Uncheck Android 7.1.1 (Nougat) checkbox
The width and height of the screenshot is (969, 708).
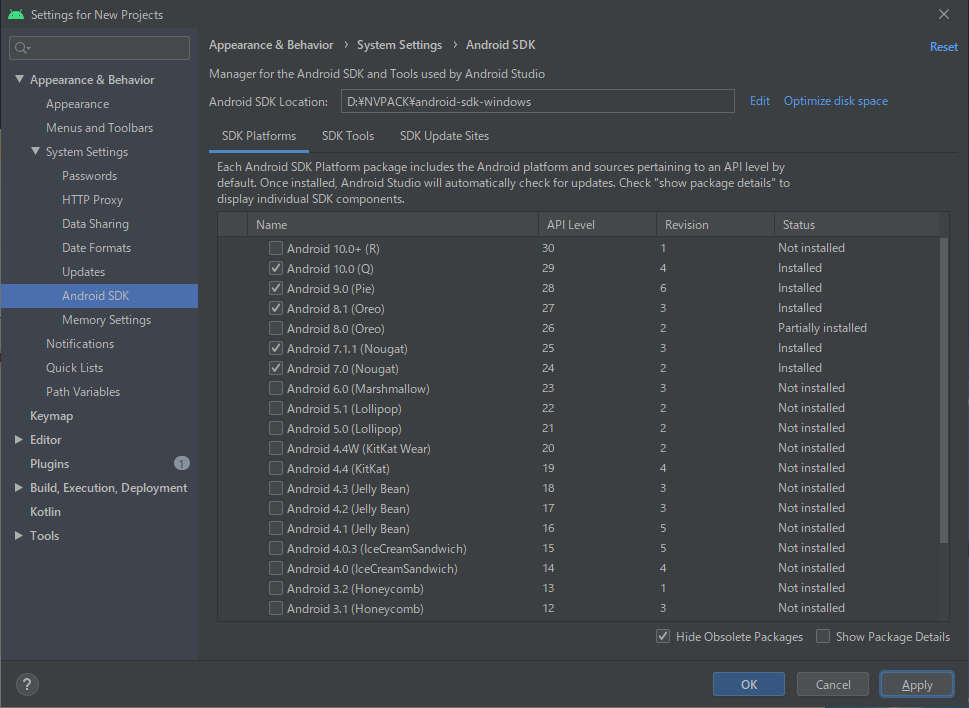coord(276,348)
